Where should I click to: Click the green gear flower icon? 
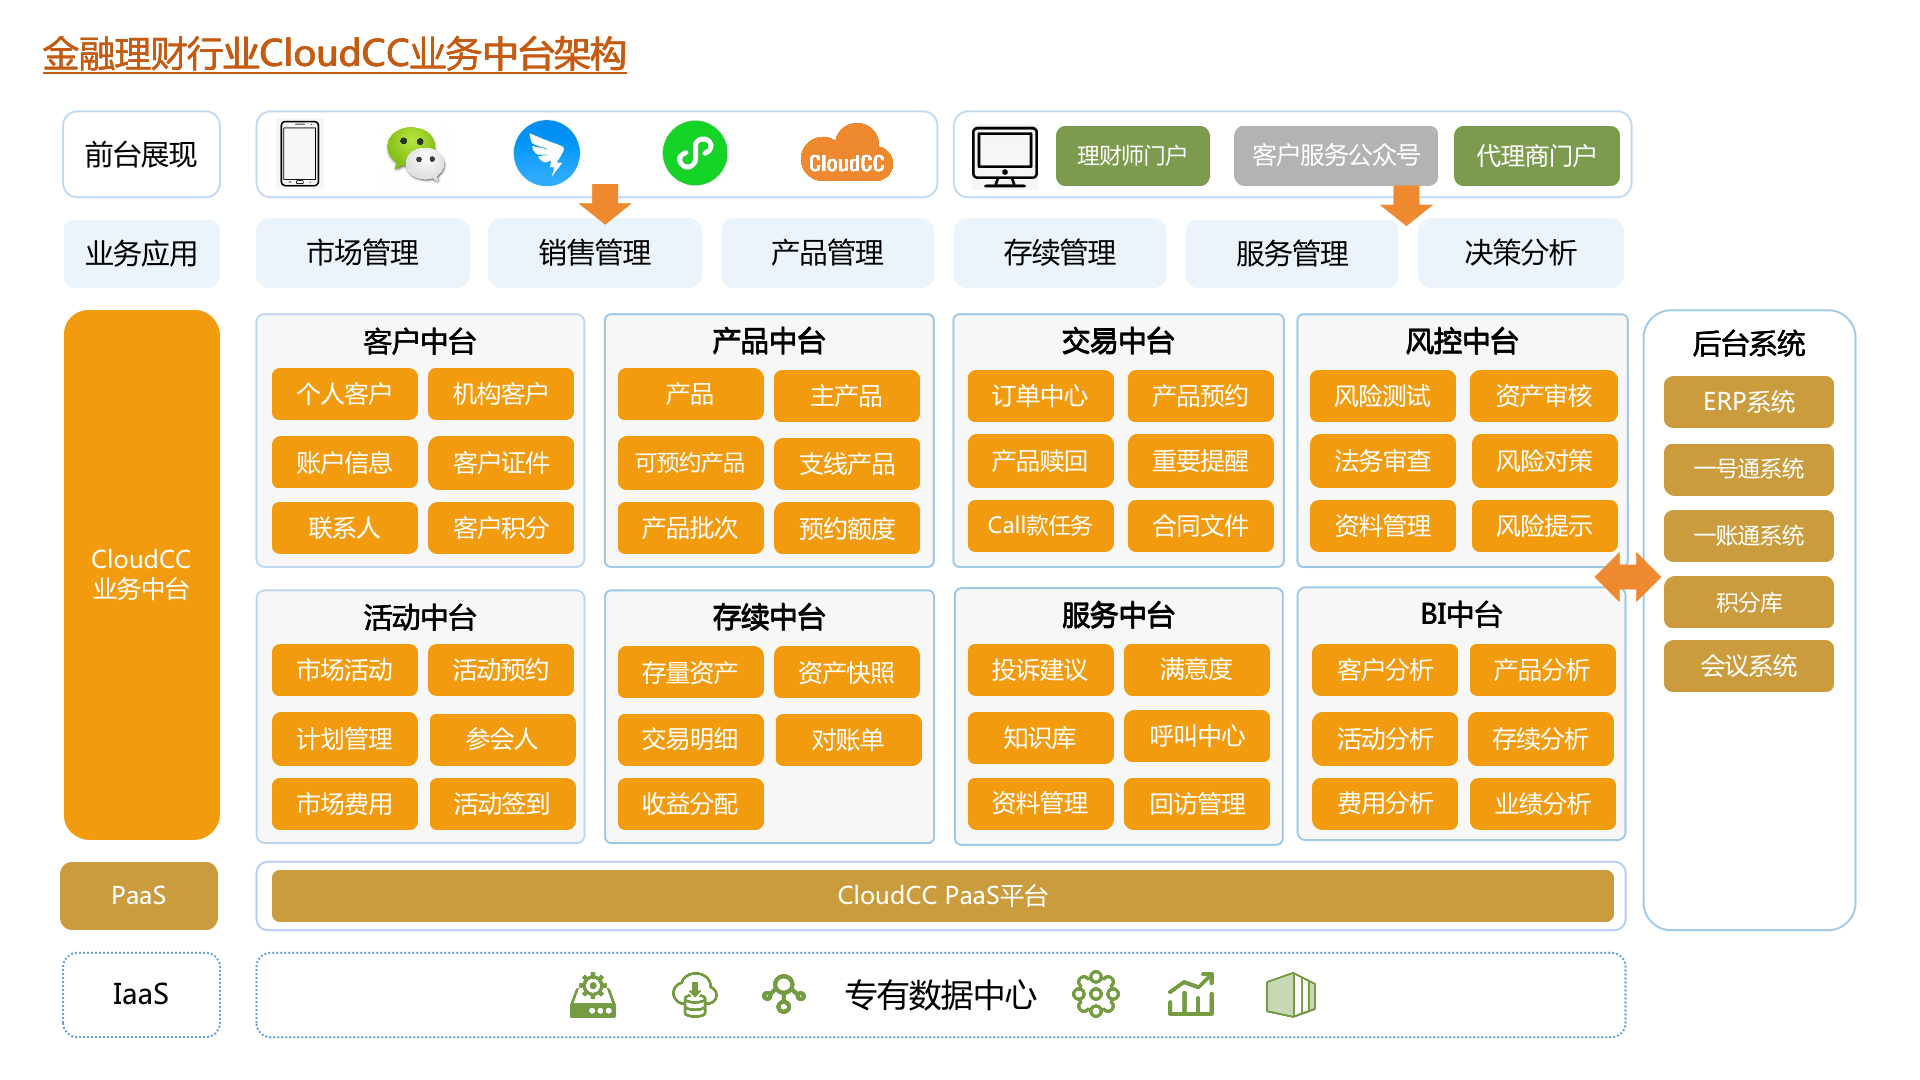pos(1095,994)
